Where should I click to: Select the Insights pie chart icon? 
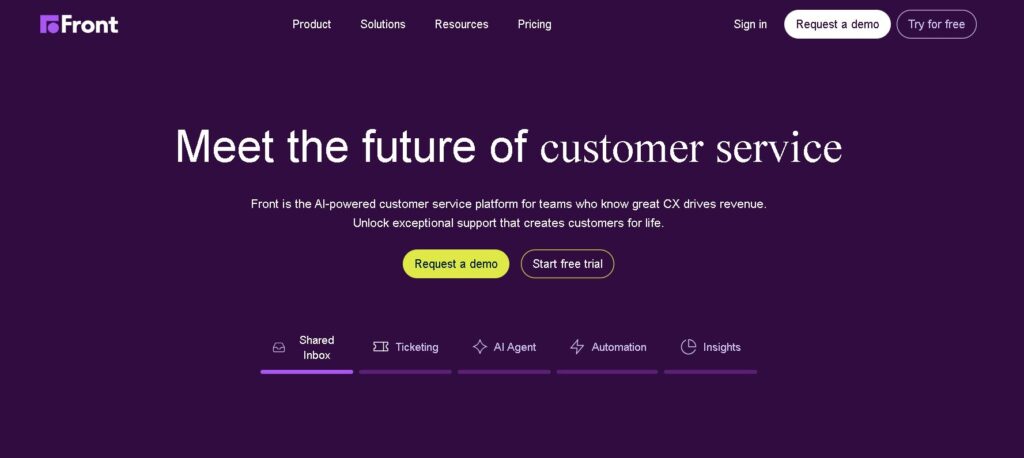click(x=688, y=347)
